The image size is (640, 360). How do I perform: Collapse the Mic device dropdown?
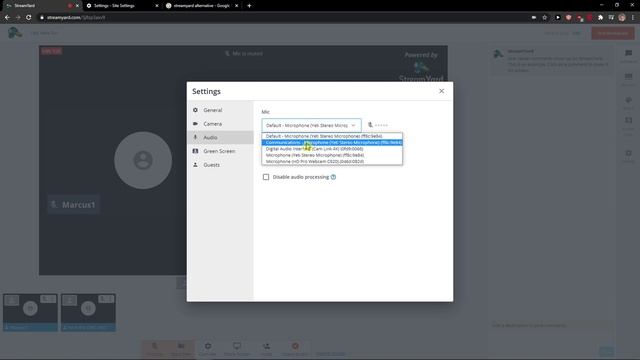click(311, 125)
